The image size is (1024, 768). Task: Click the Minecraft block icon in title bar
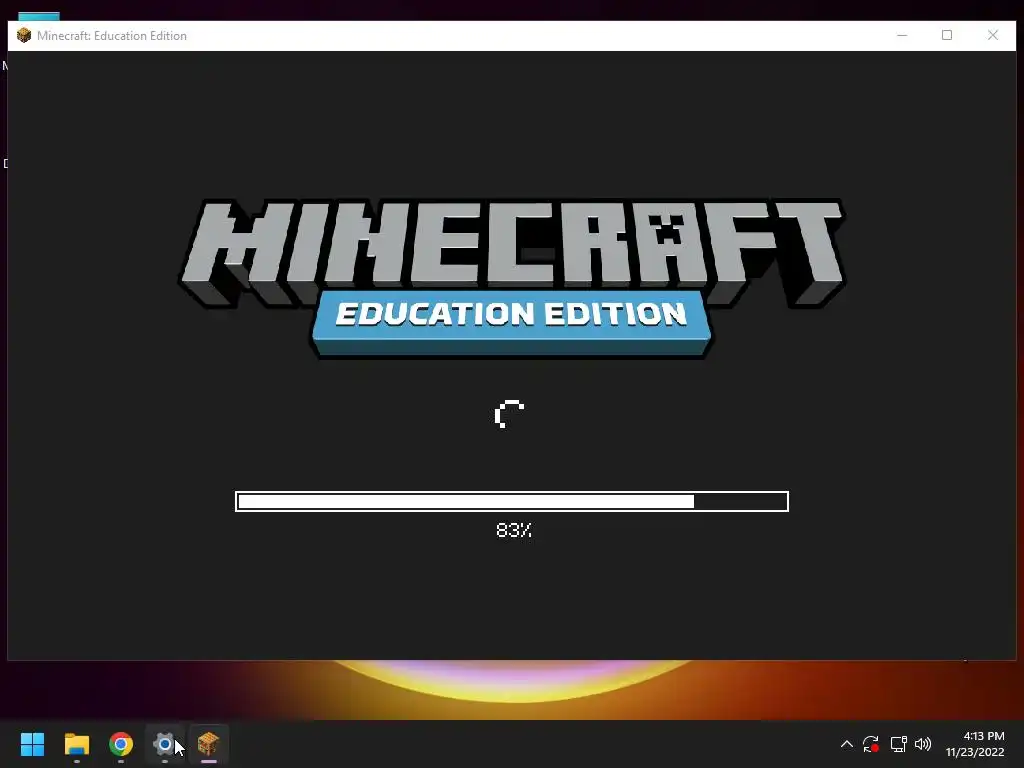click(24, 35)
